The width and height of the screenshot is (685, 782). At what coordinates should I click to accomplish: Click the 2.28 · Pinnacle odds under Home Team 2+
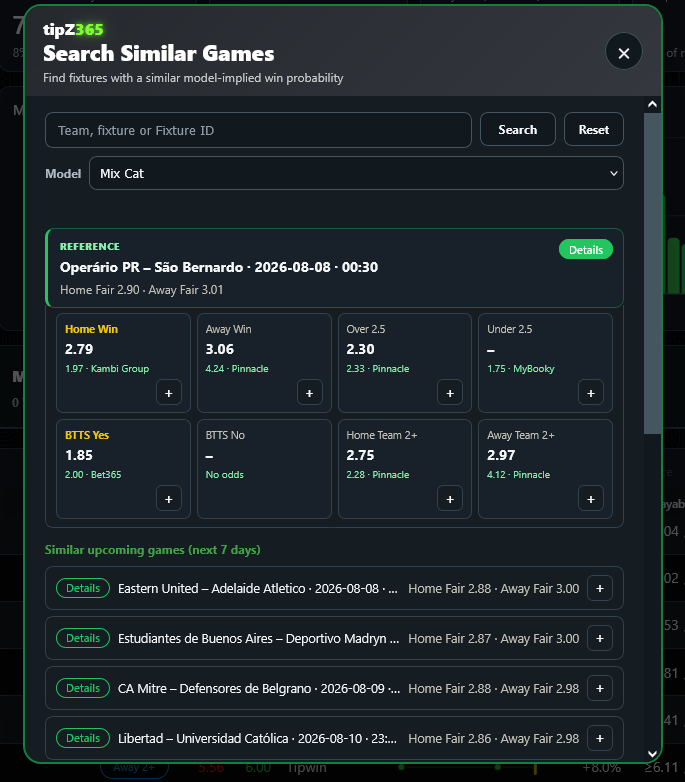[x=377, y=474]
